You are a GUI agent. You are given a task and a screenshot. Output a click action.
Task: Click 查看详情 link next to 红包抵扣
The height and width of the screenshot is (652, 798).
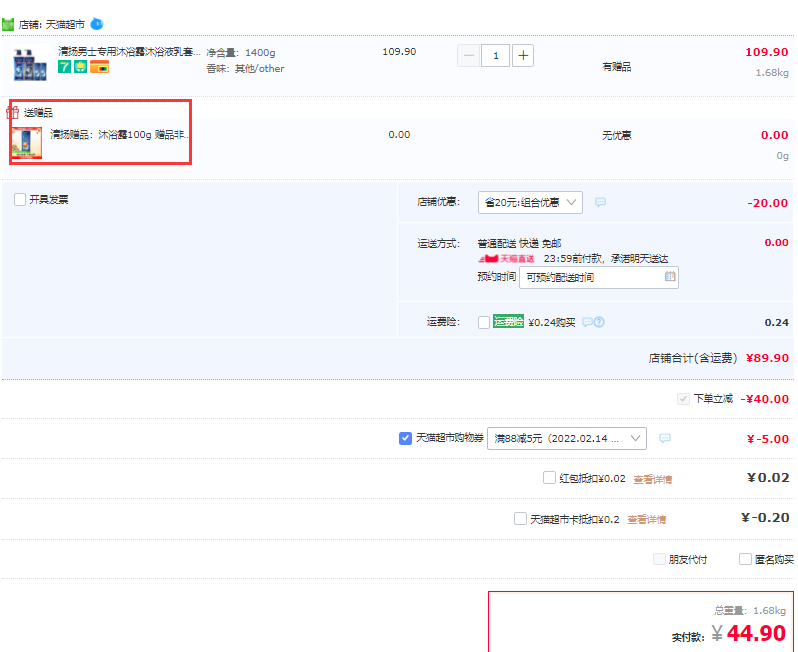pyautogui.click(x=652, y=479)
